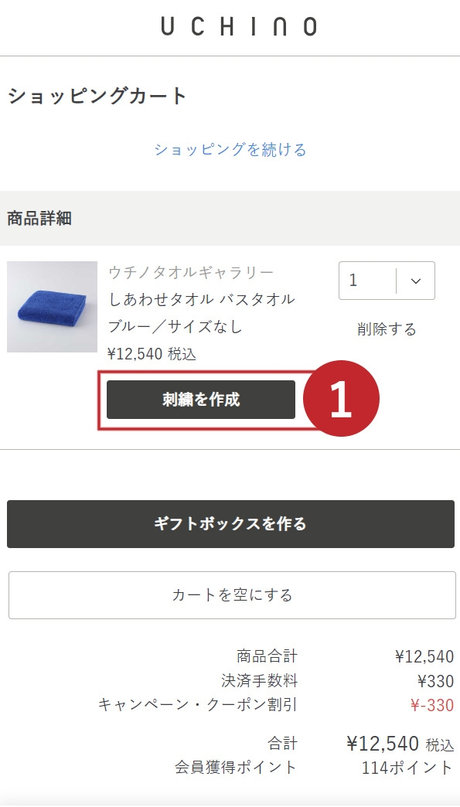The width and height of the screenshot is (460, 807).
Task: Click the 決済手数料 ¥330 fee row
Action: 337,681
